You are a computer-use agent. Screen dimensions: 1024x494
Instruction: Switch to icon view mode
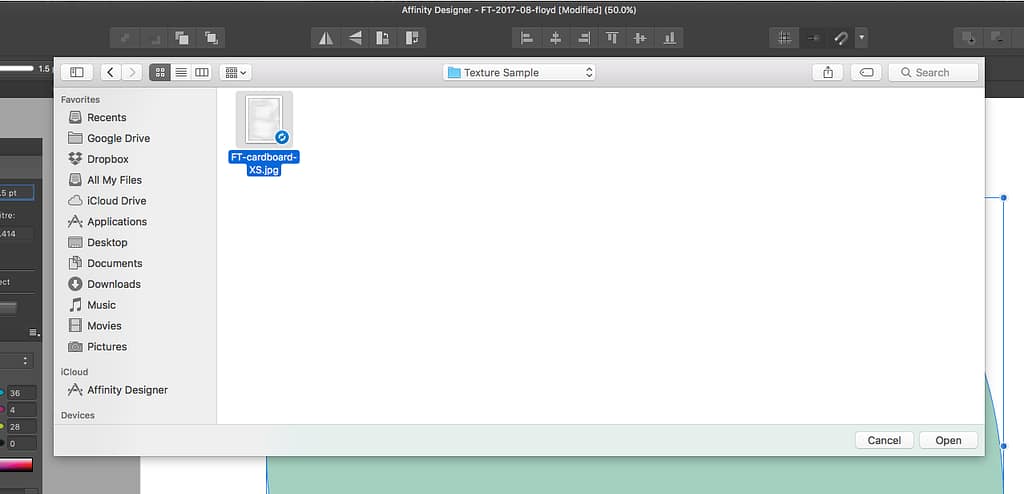coord(160,73)
